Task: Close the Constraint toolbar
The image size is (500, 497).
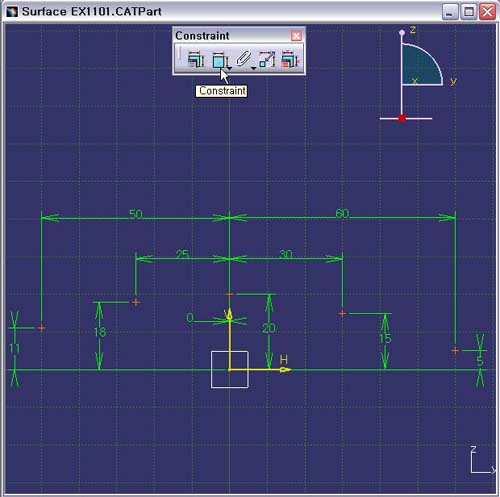Action: [296, 36]
